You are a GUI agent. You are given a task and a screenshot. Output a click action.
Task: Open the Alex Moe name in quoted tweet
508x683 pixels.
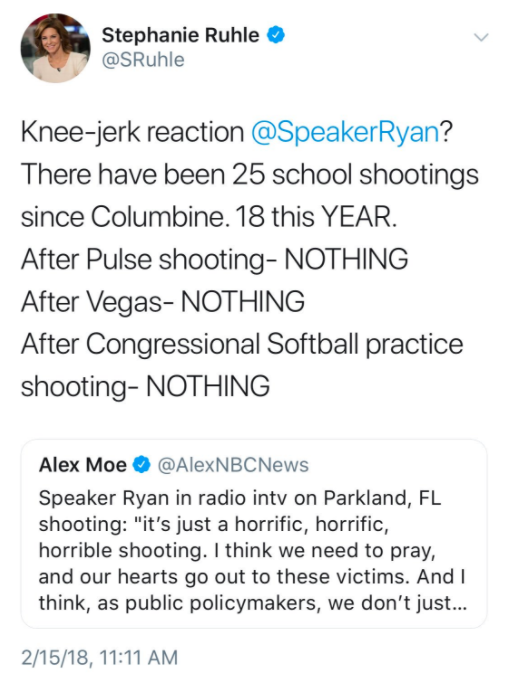pyautogui.click(x=82, y=465)
